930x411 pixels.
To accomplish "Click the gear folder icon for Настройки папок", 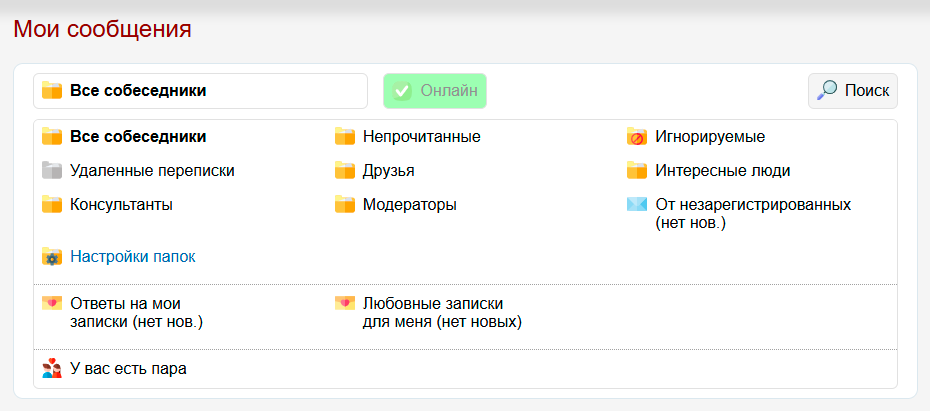I will [52, 257].
